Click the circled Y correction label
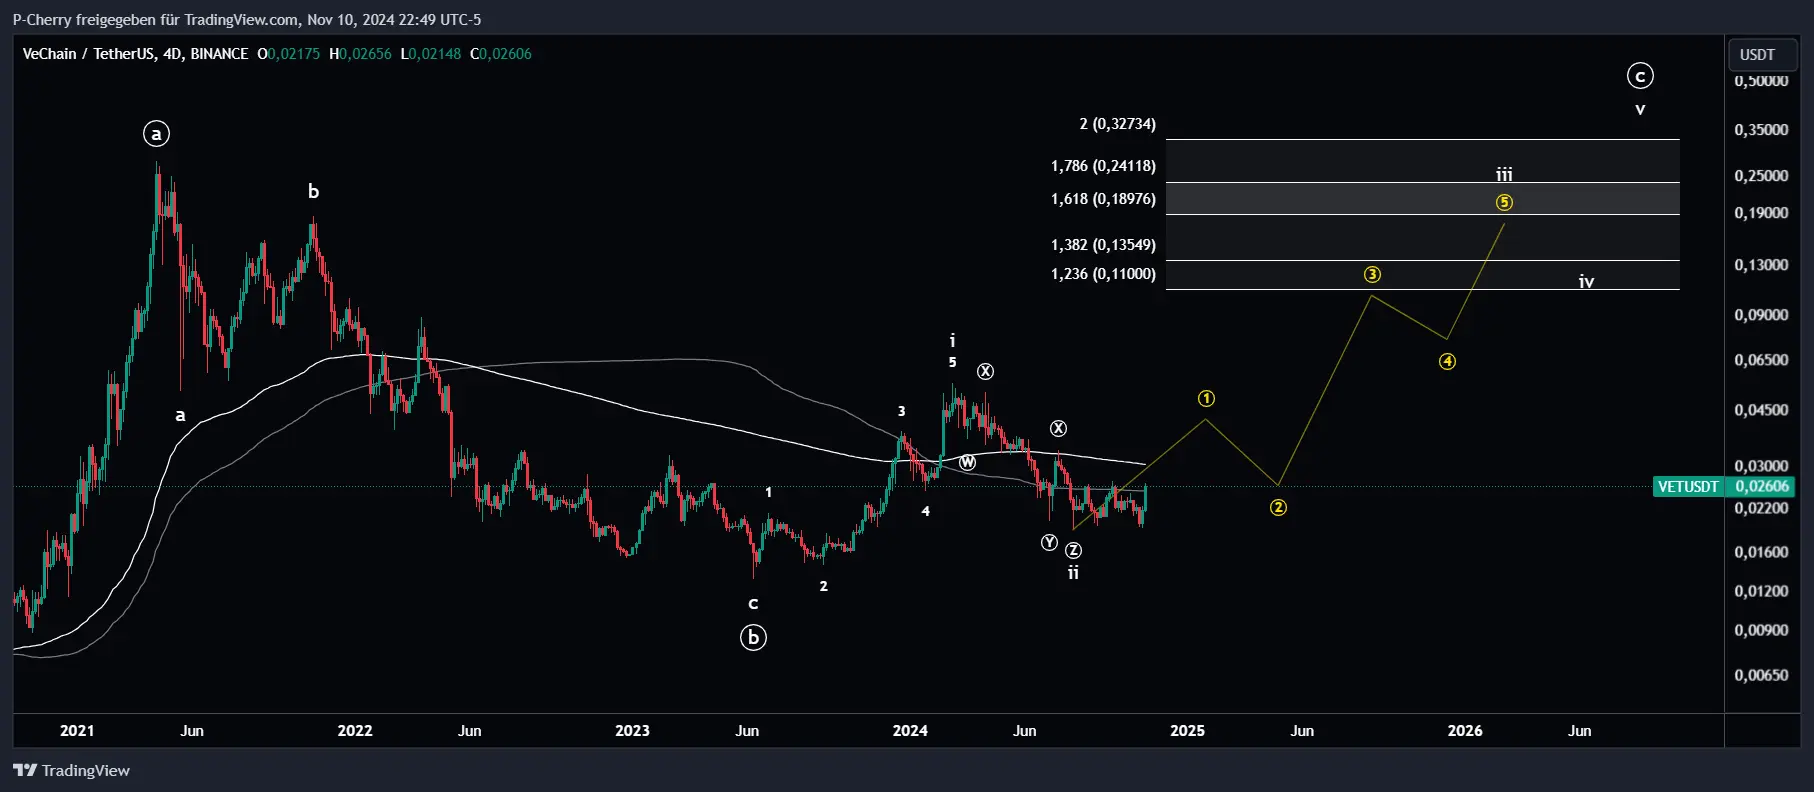Viewport: 1814px width, 792px height. click(x=1049, y=542)
